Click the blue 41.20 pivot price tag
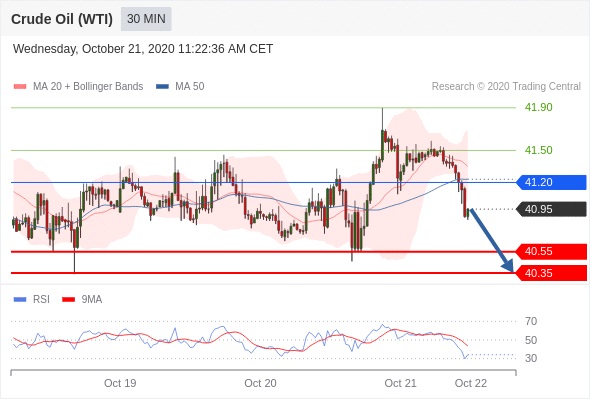The width and height of the screenshot is (590, 400). pos(551,182)
